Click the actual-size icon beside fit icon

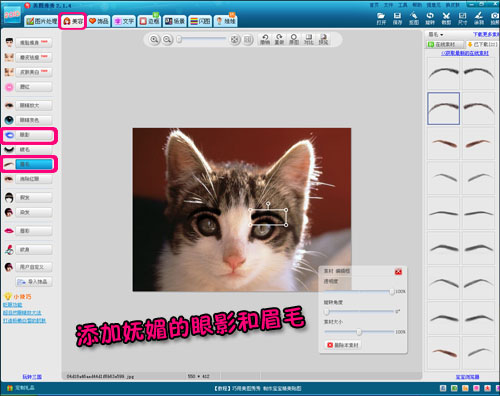248,40
